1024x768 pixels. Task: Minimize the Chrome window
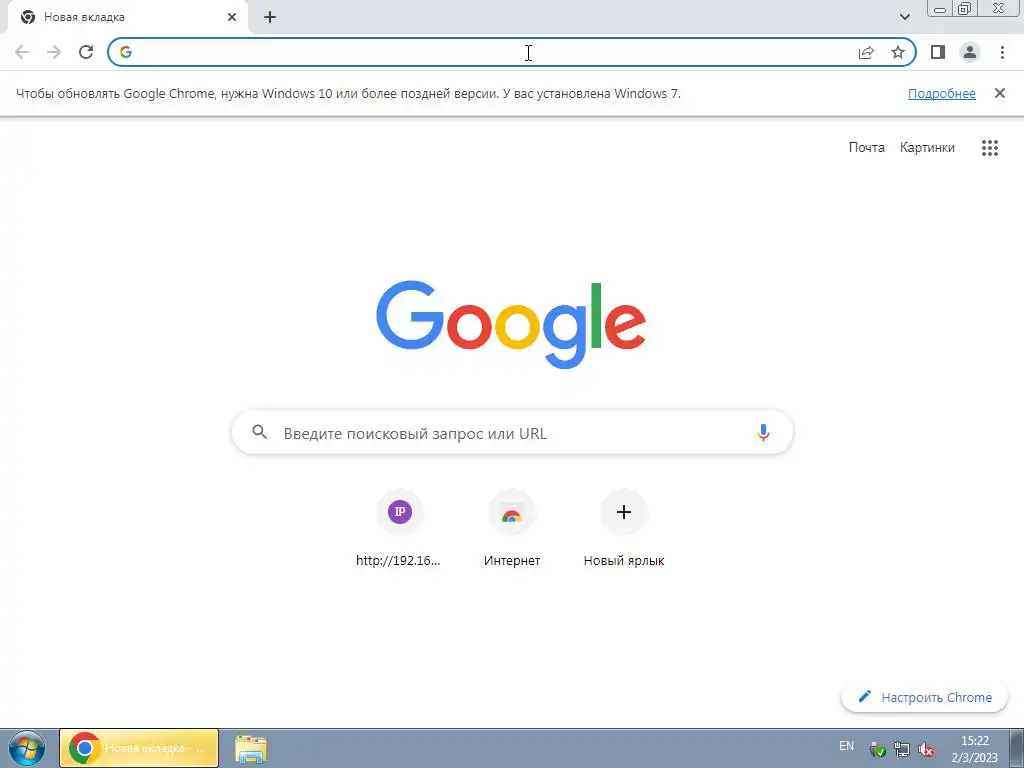tap(940, 9)
